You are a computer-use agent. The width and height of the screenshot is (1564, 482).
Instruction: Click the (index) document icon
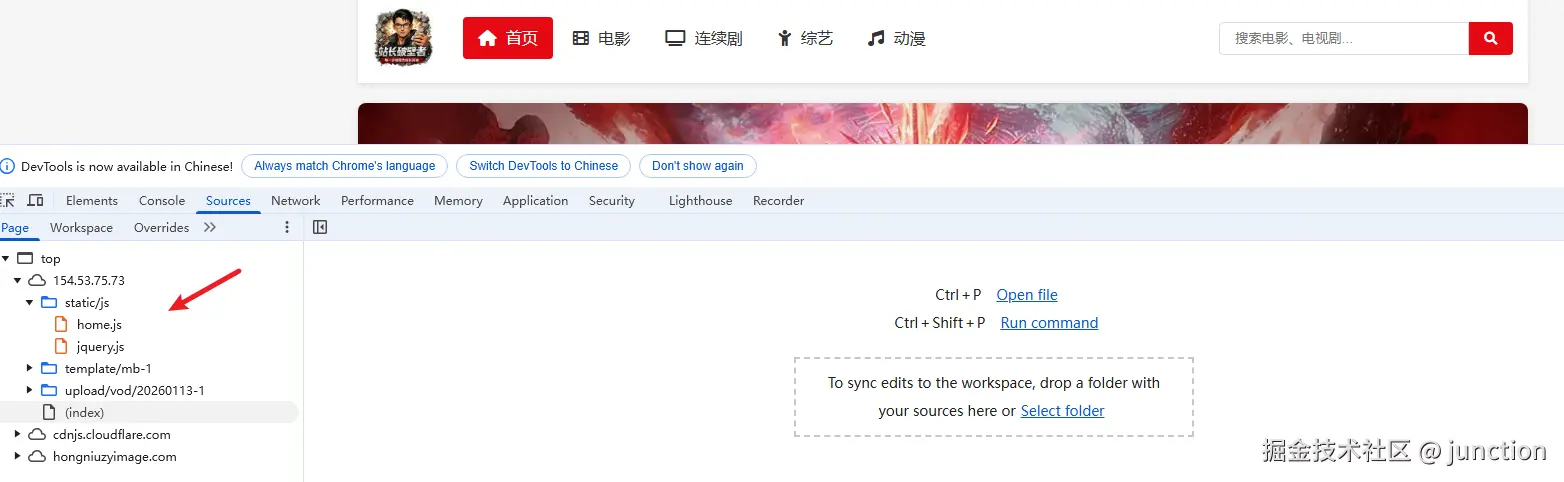tap(48, 412)
